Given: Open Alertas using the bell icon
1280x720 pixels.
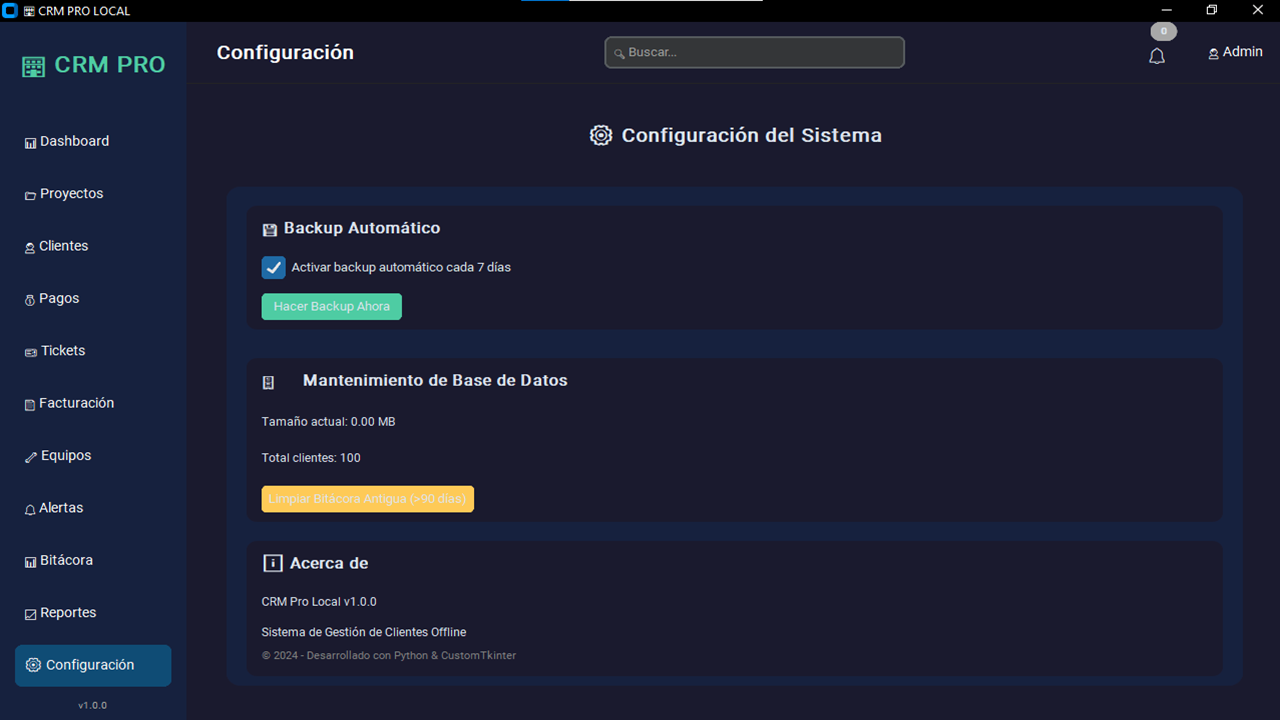Looking at the screenshot, I should click(x=29, y=508).
